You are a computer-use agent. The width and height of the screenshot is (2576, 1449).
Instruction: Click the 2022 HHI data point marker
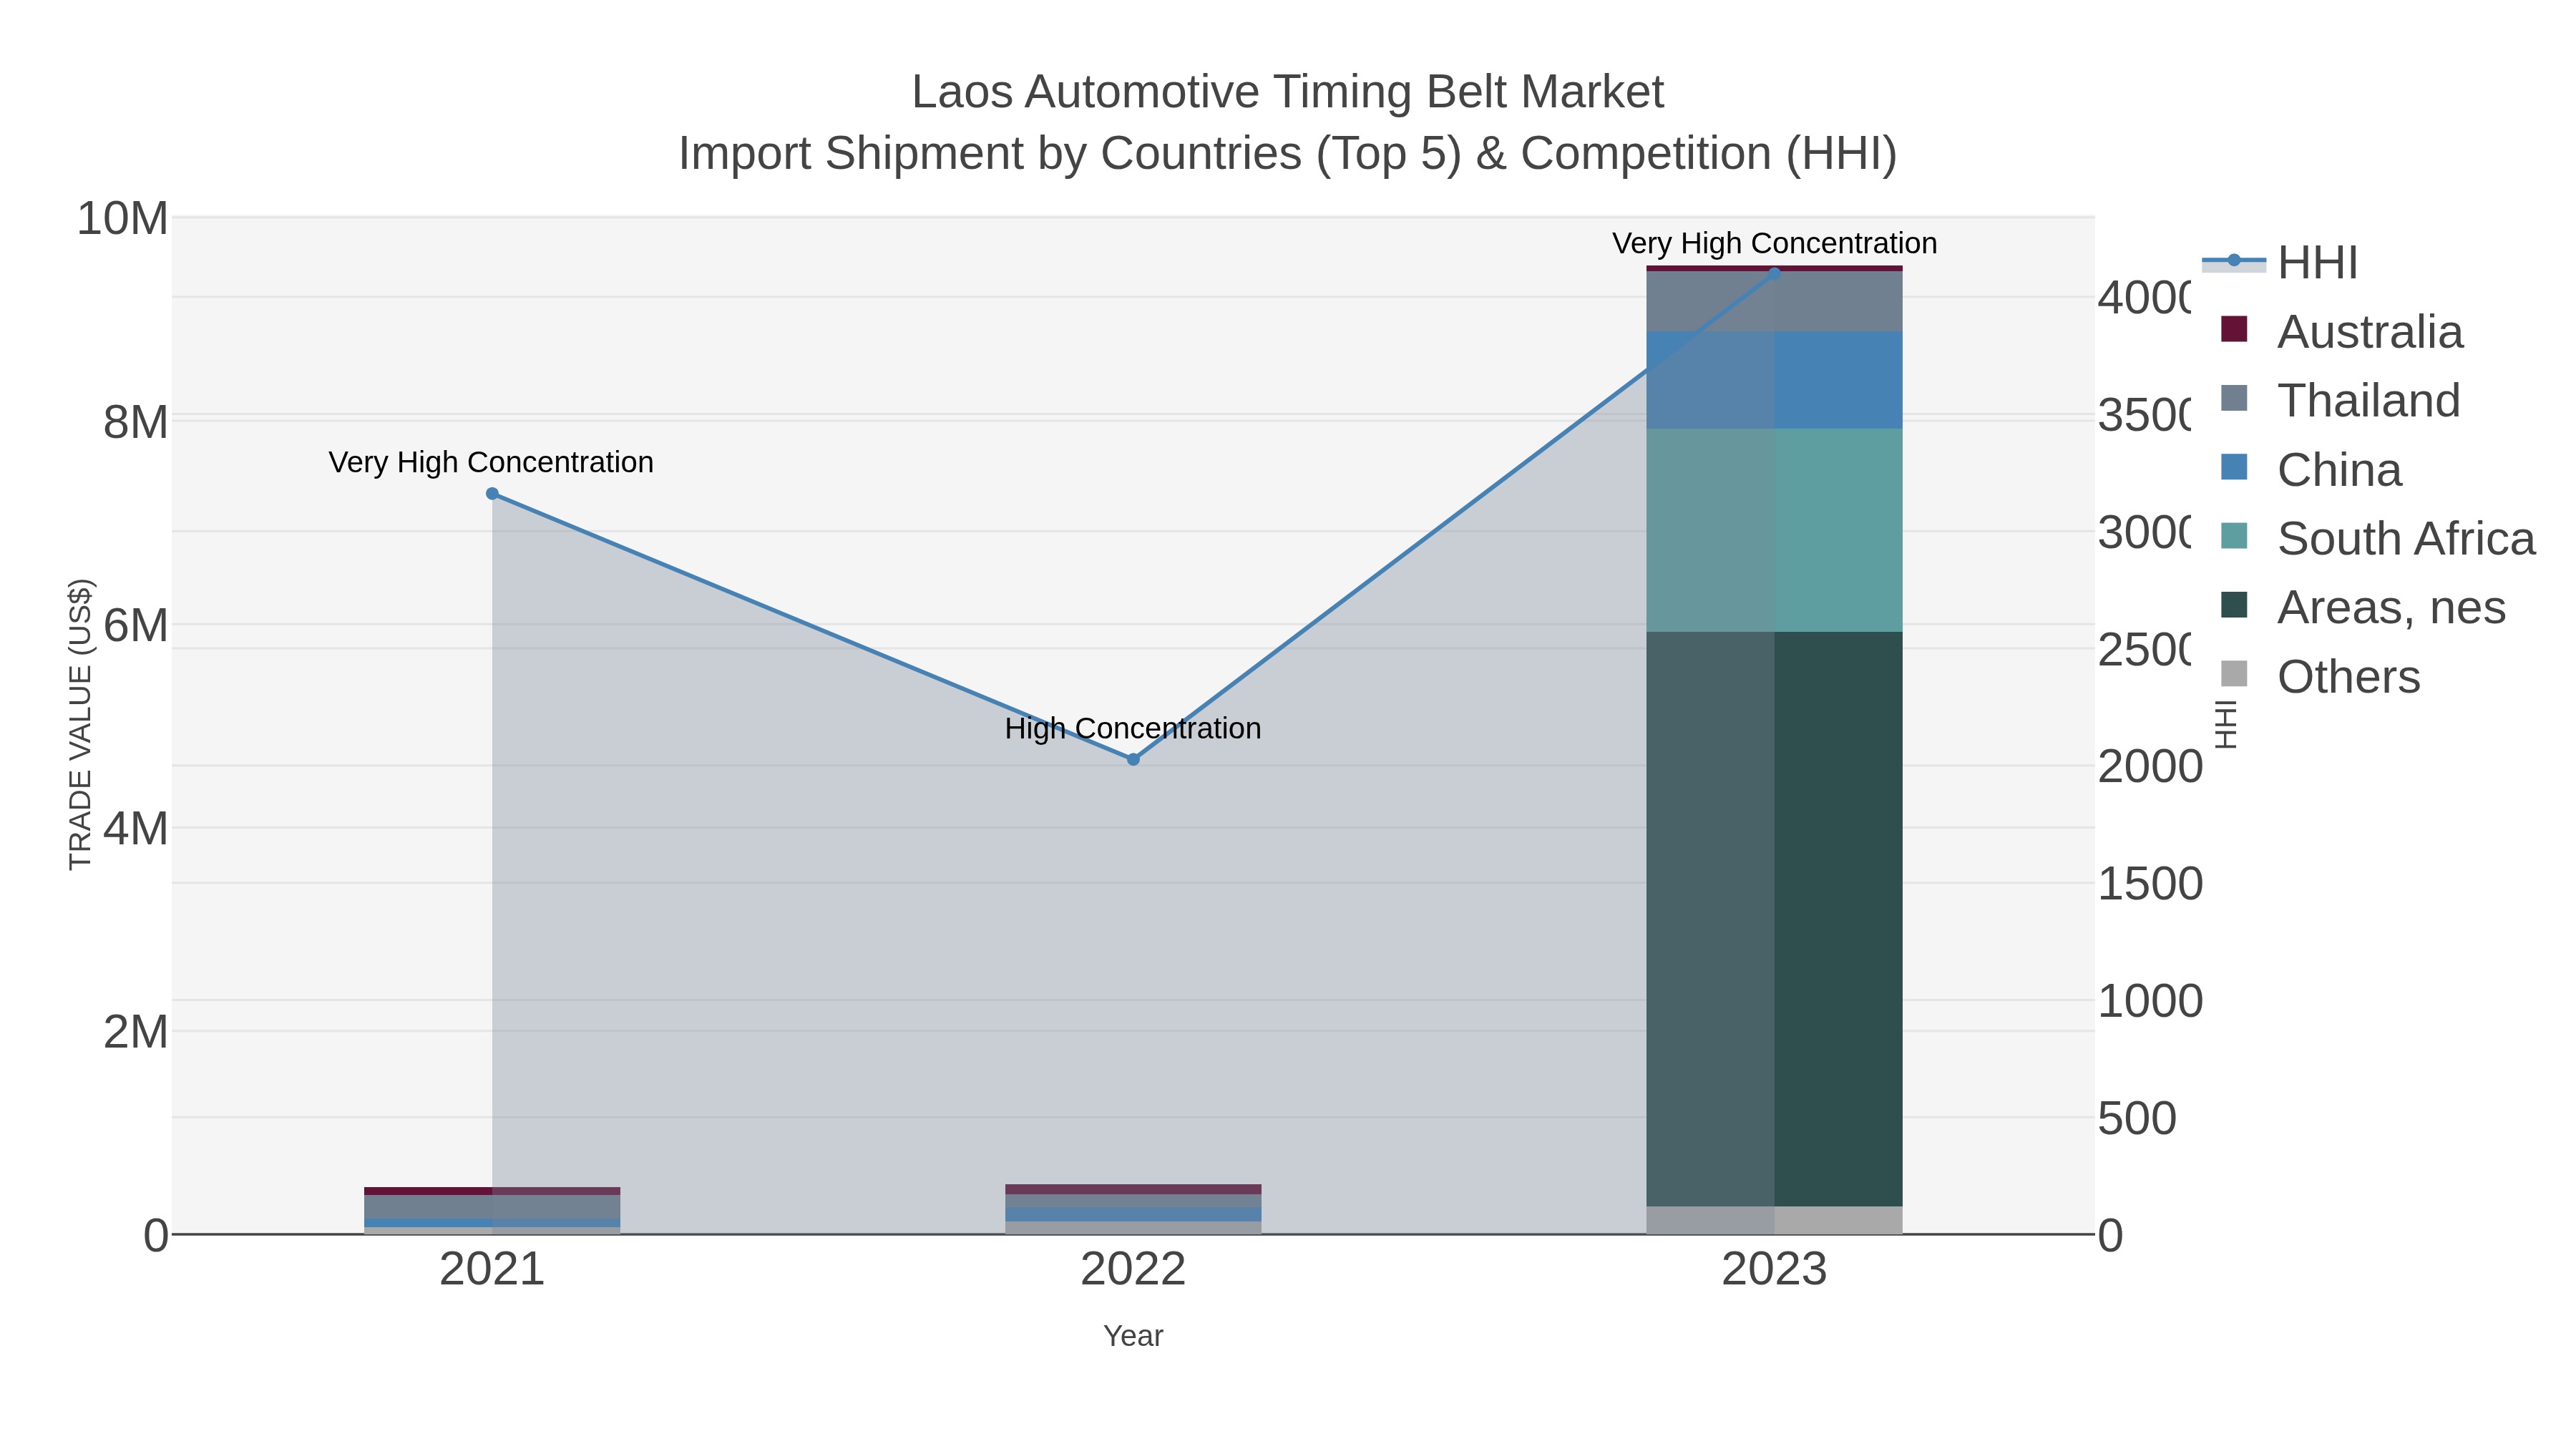click(1133, 760)
